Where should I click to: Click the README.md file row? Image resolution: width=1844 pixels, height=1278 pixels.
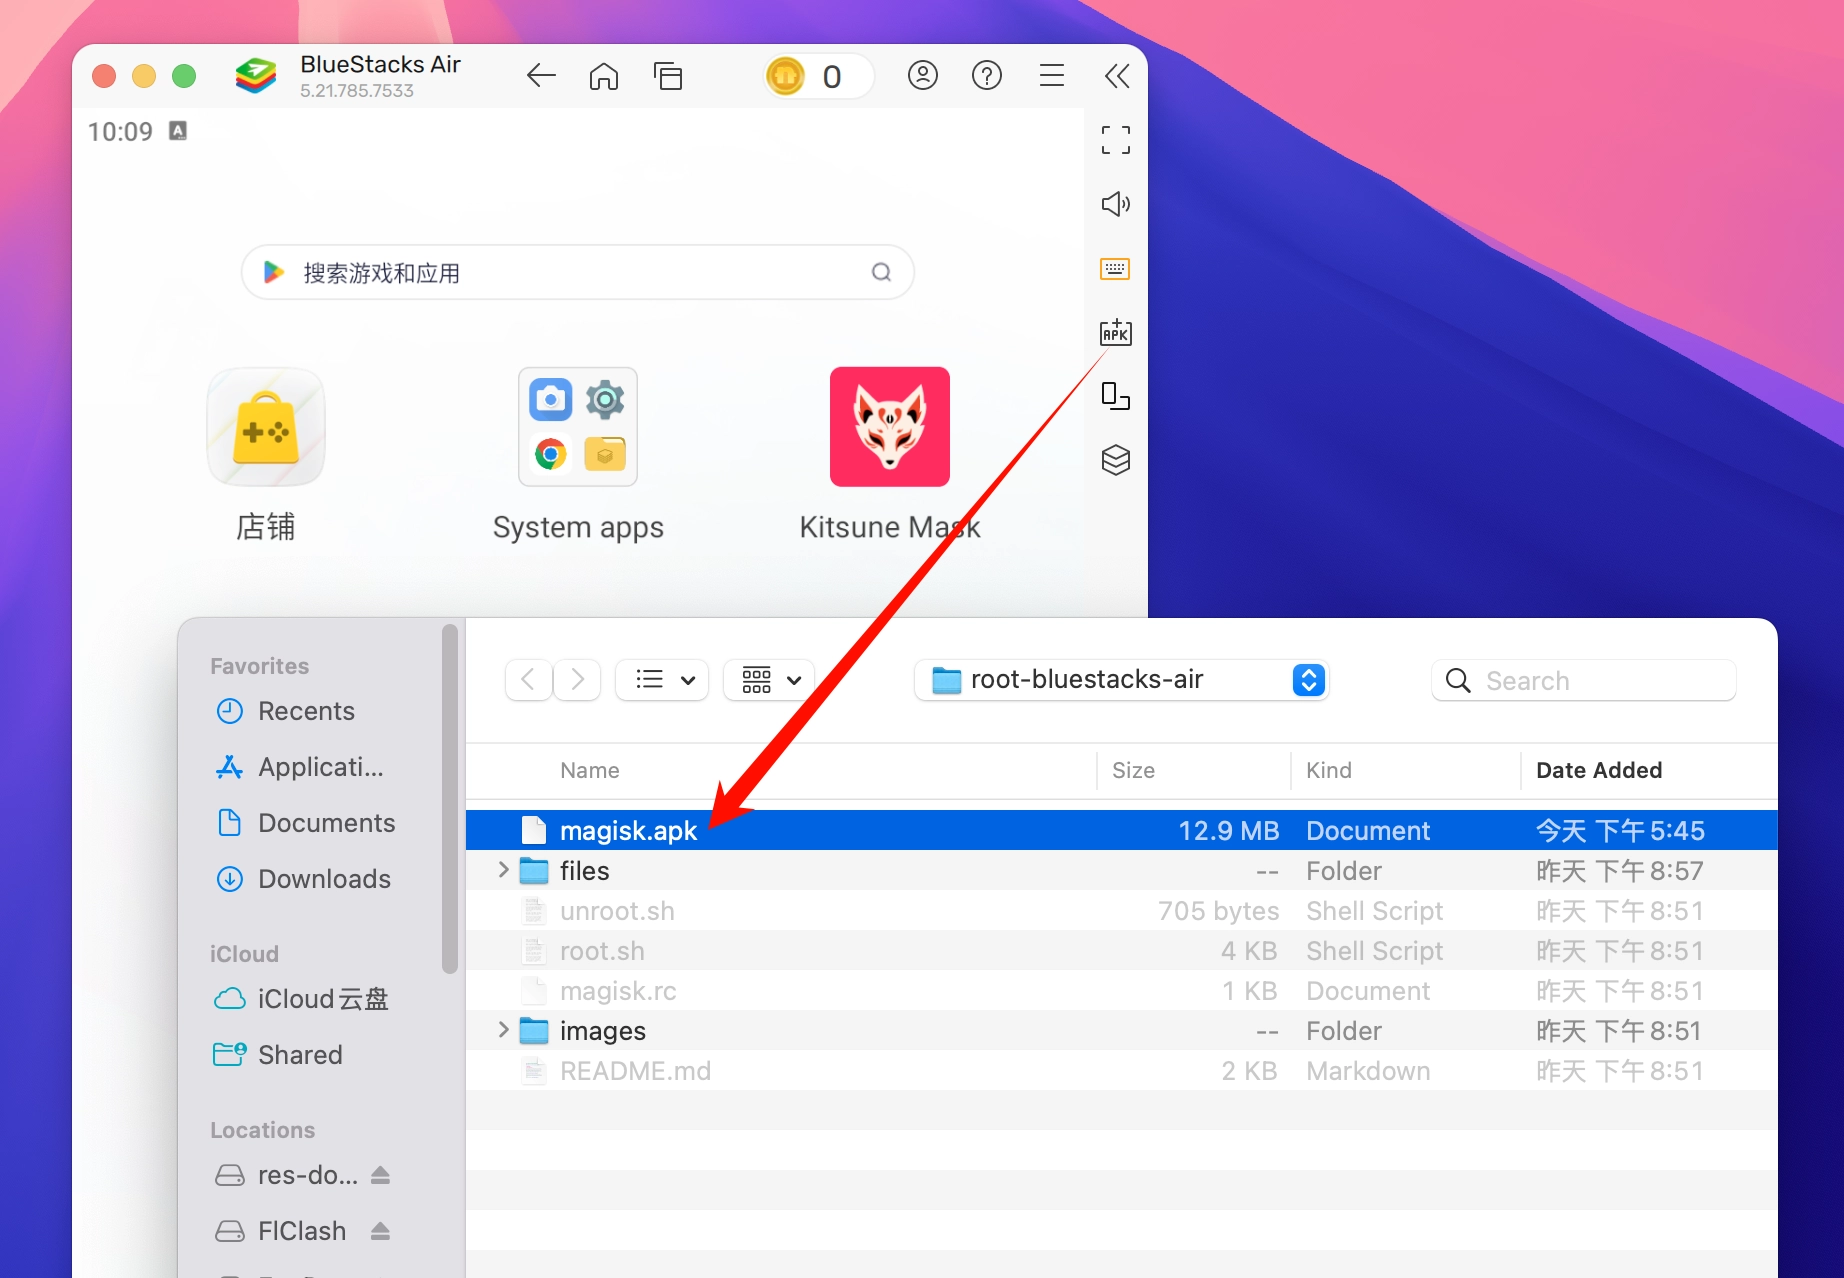point(1122,1070)
